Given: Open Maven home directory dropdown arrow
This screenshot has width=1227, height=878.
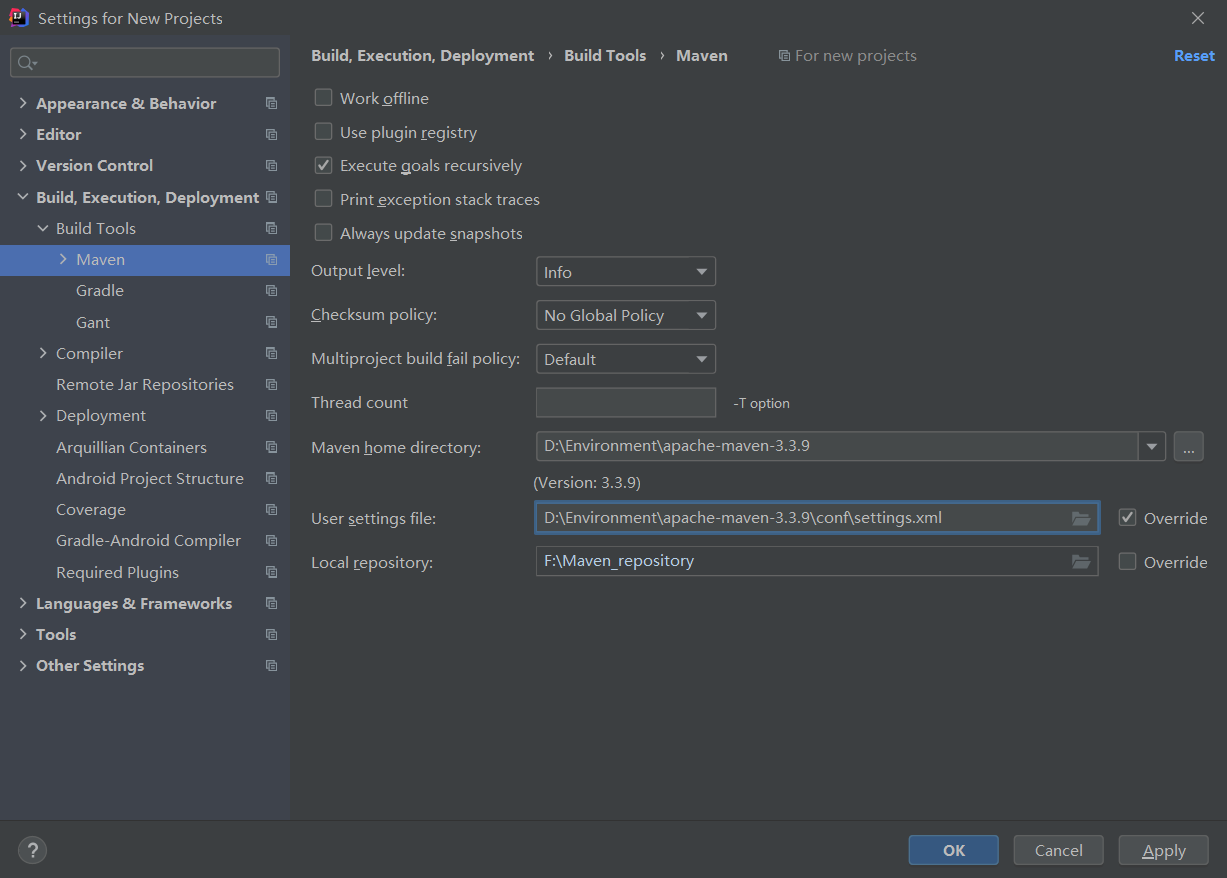Looking at the screenshot, I should tap(1152, 446).
